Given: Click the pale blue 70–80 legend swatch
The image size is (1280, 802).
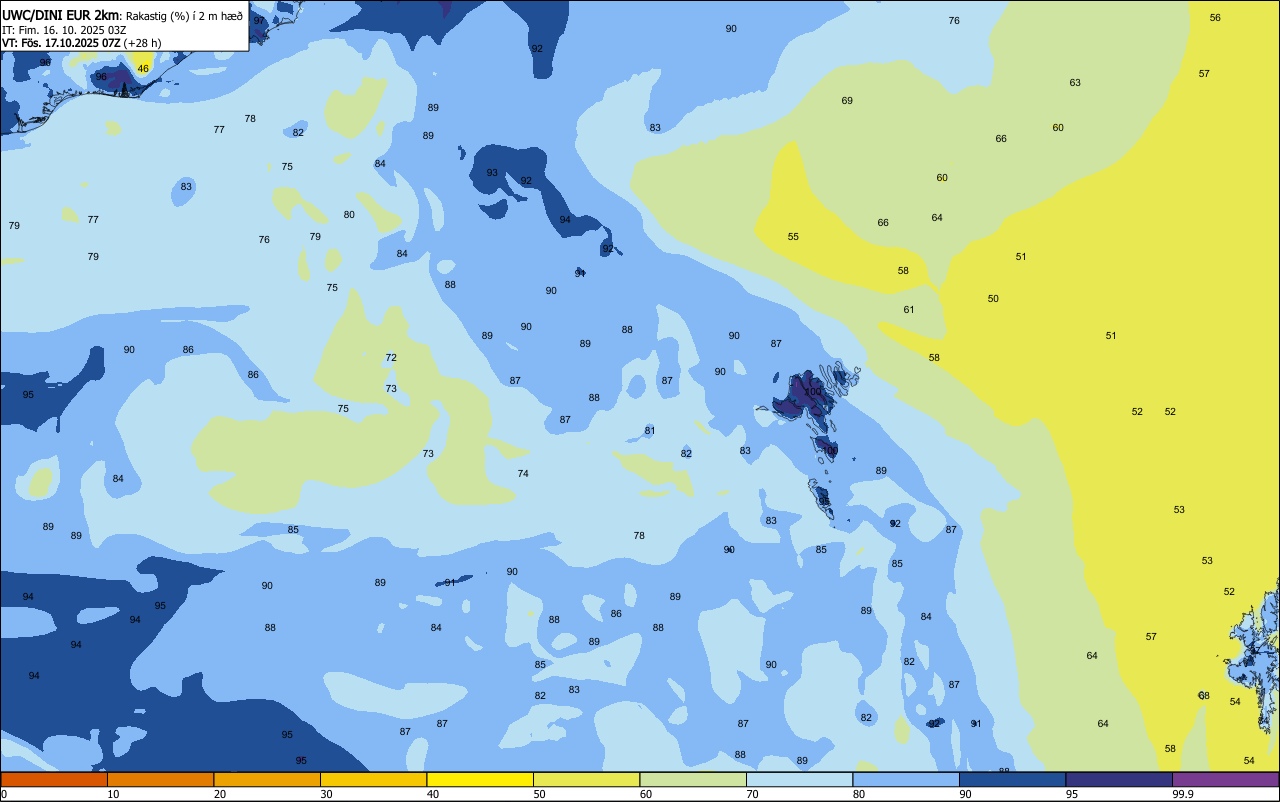Looking at the screenshot, I should point(799,779).
